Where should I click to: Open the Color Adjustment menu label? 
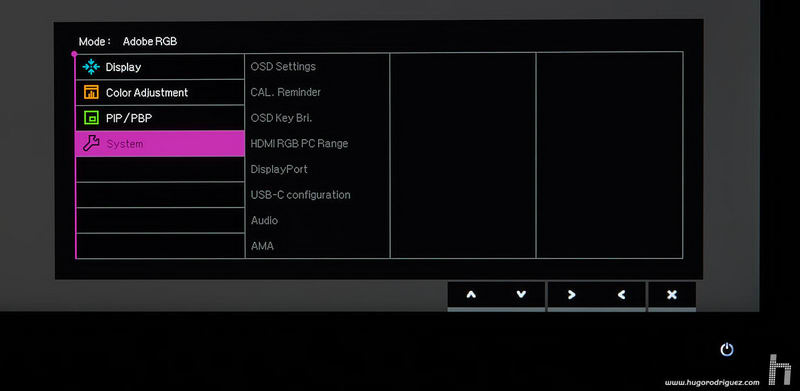147,93
